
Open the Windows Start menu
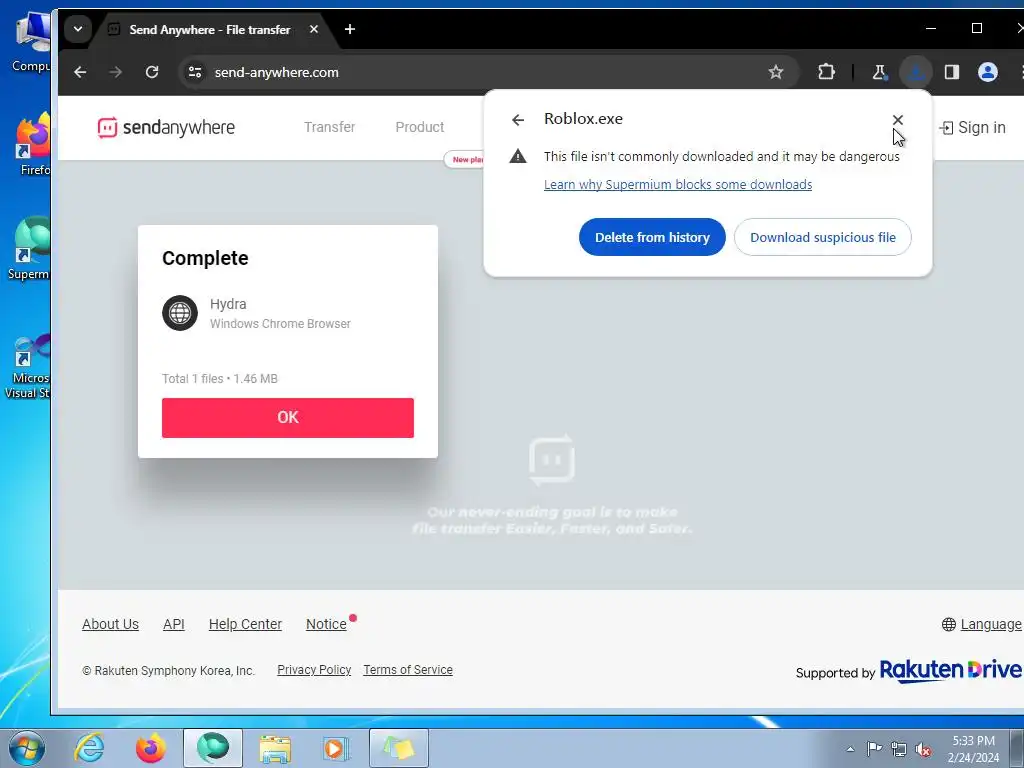pyautogui.click(x=26, y=748)
